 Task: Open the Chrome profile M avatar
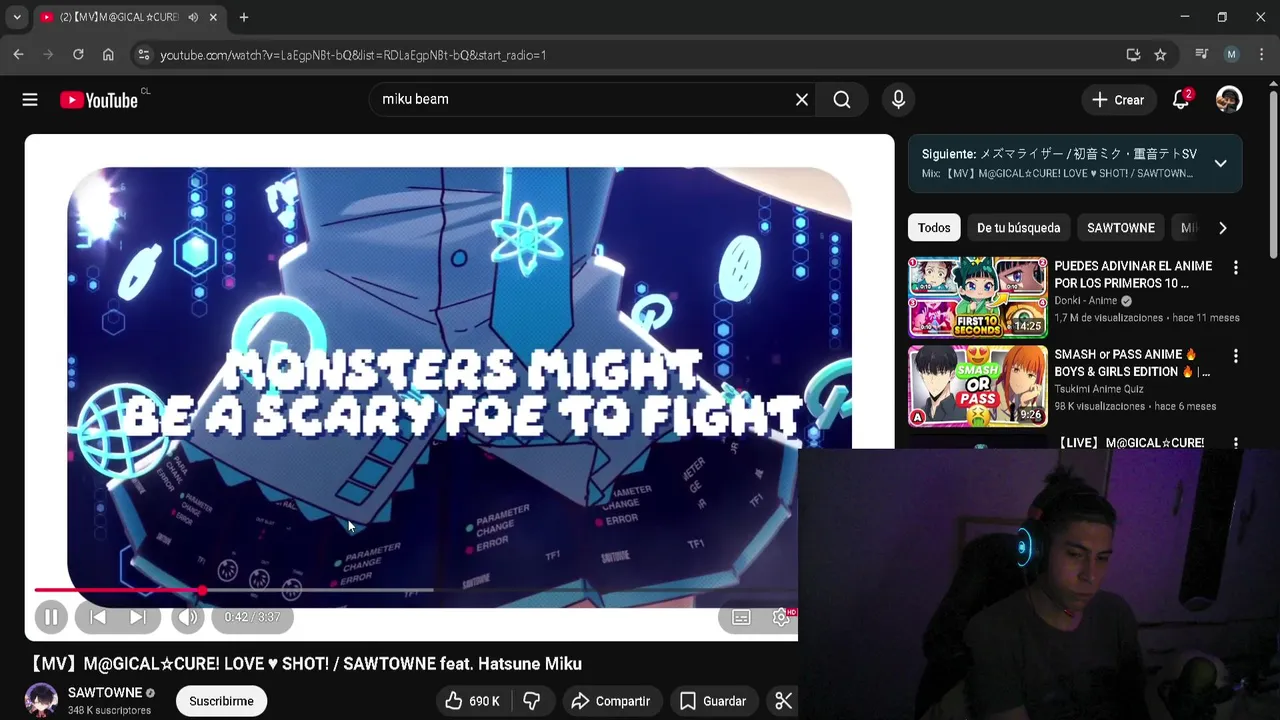coord(1232,55)
